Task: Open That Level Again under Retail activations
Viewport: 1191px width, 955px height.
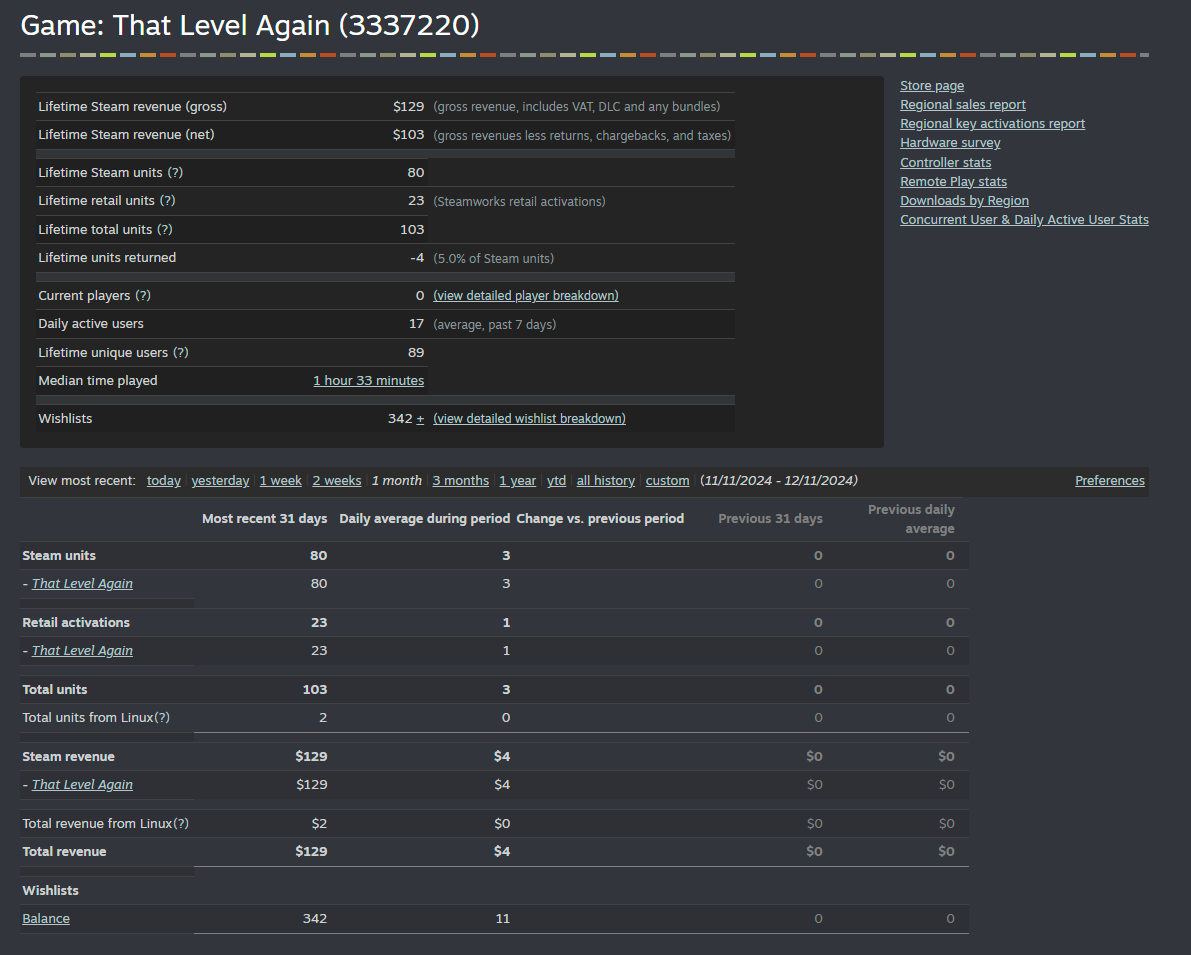Action: coord(82,650)
